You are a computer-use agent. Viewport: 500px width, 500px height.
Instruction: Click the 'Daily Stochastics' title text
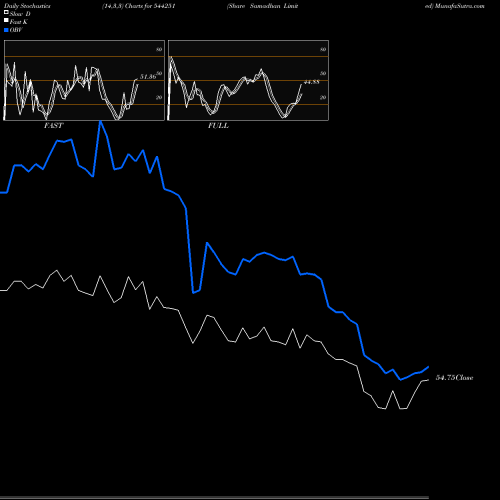[27, 6]
